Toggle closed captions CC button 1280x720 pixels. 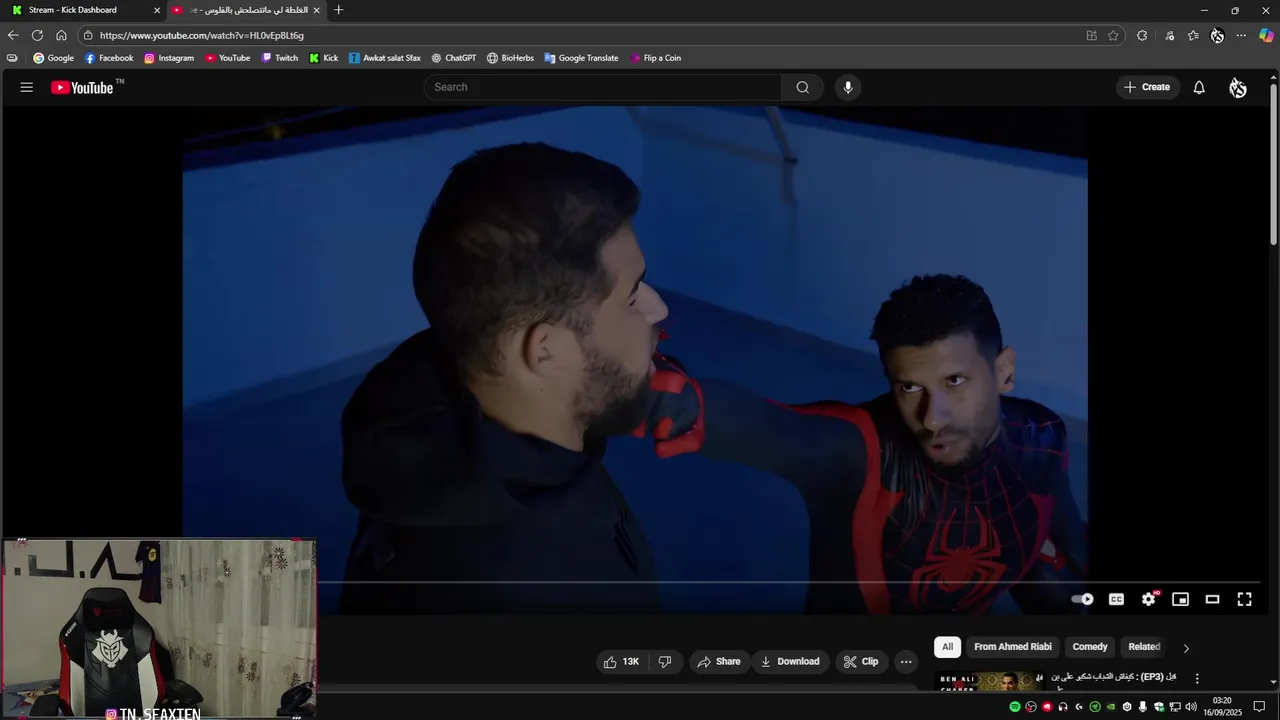pyautogui.click(x=1116, y=599)
